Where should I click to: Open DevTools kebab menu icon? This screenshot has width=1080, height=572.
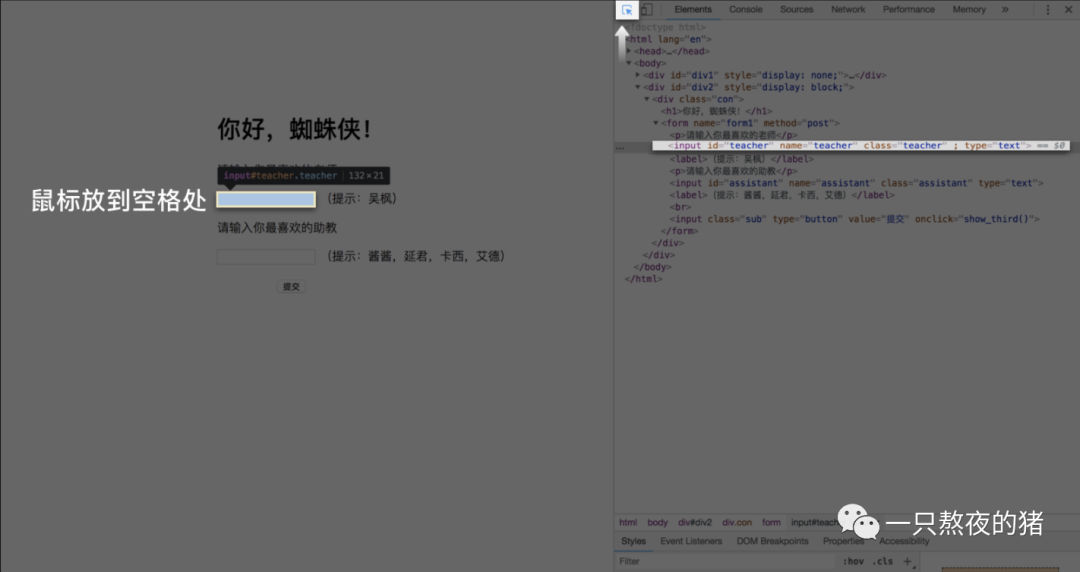click(1048, 10)
